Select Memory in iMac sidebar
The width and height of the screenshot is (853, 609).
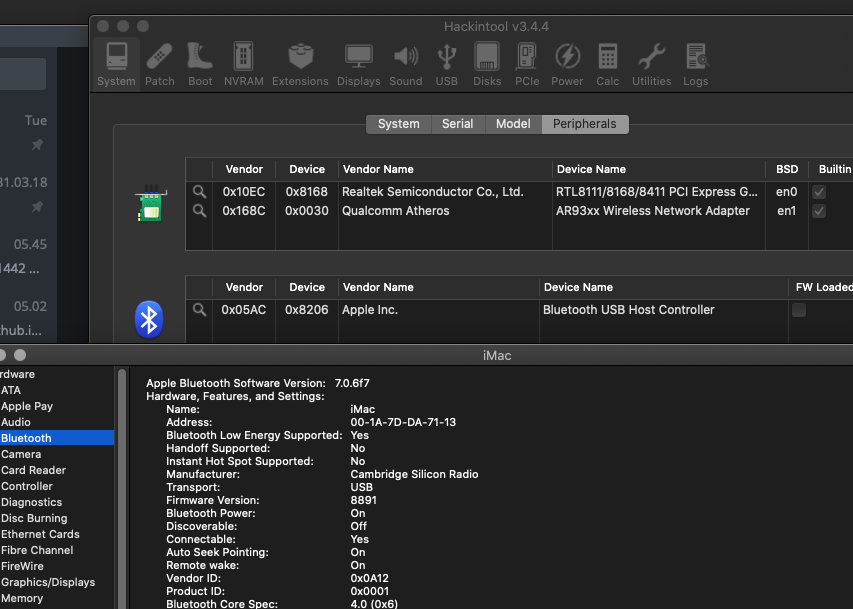point(57,598)
